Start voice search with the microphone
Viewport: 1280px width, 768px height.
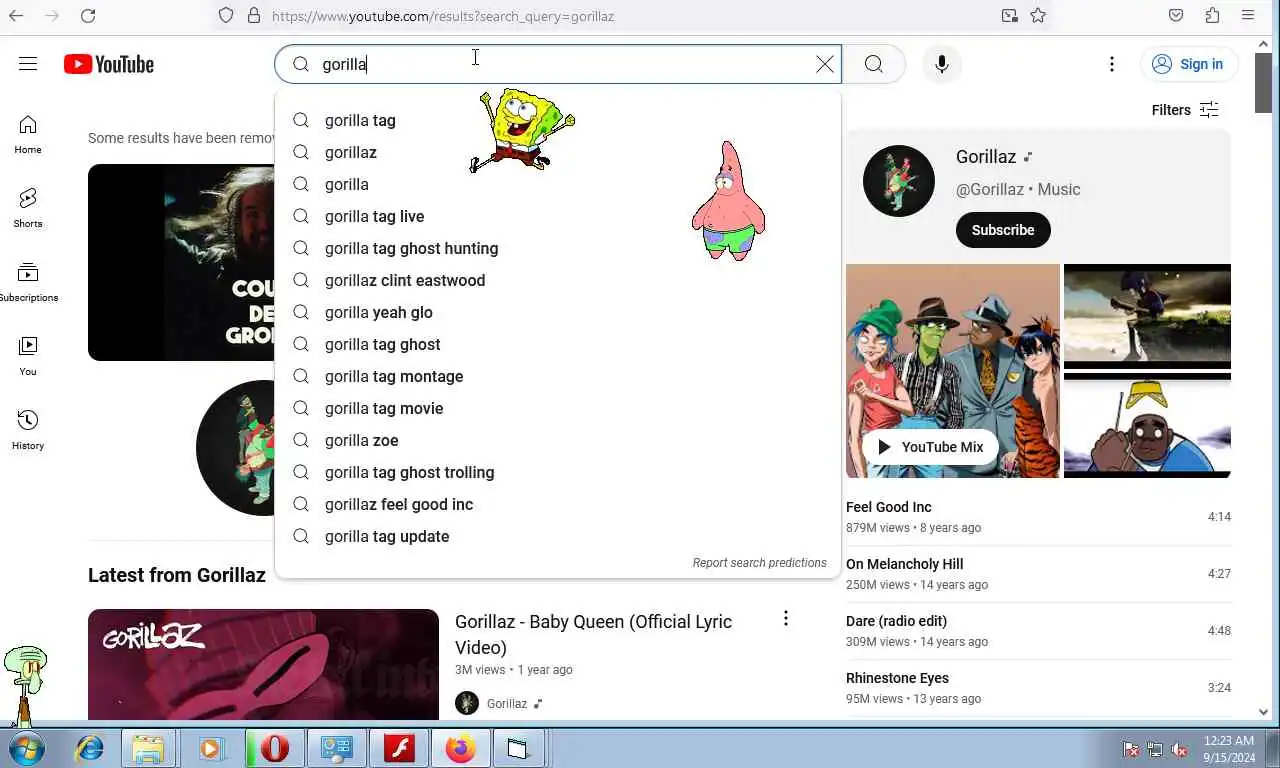click(x=941, y=64)
